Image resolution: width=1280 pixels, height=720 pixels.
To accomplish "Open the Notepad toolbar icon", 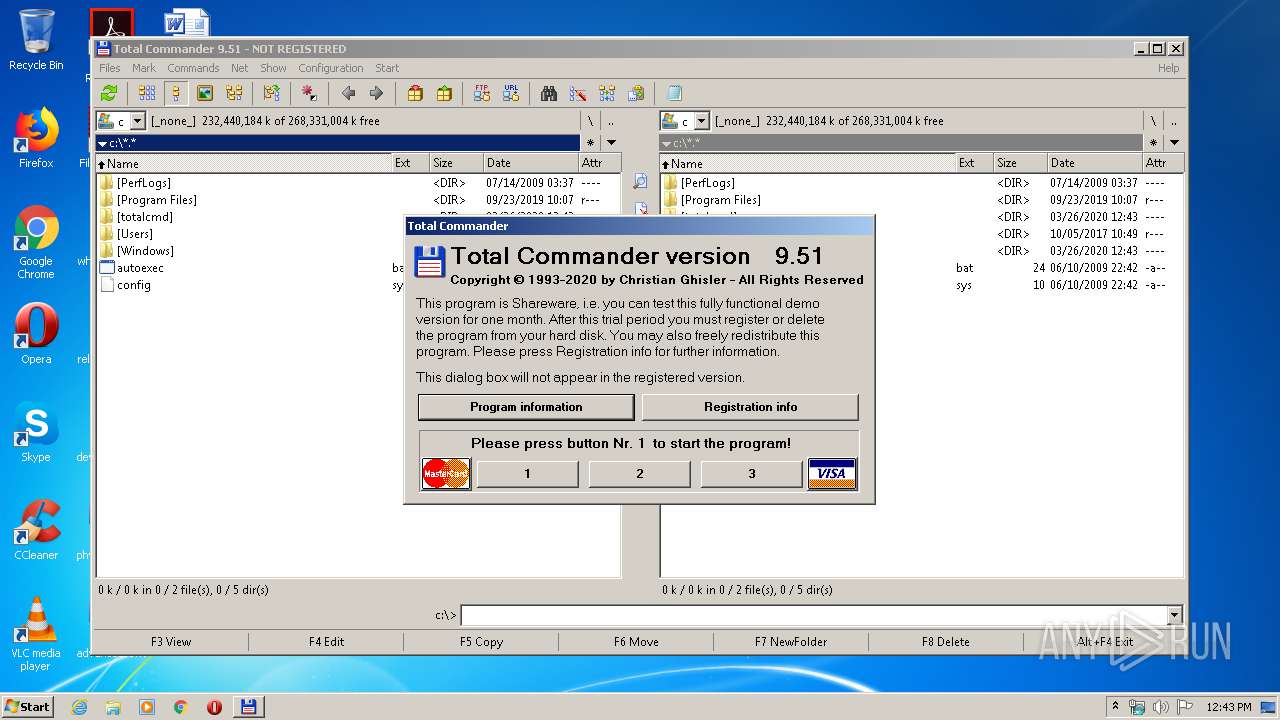I will (x=674, y=93).
